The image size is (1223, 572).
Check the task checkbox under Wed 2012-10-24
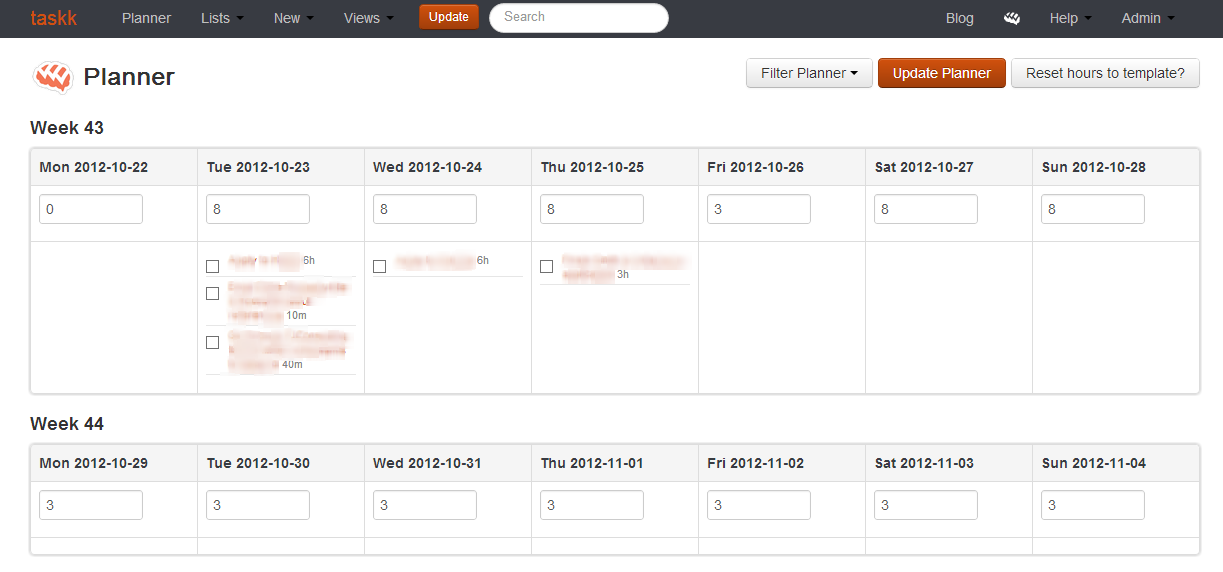379,266
